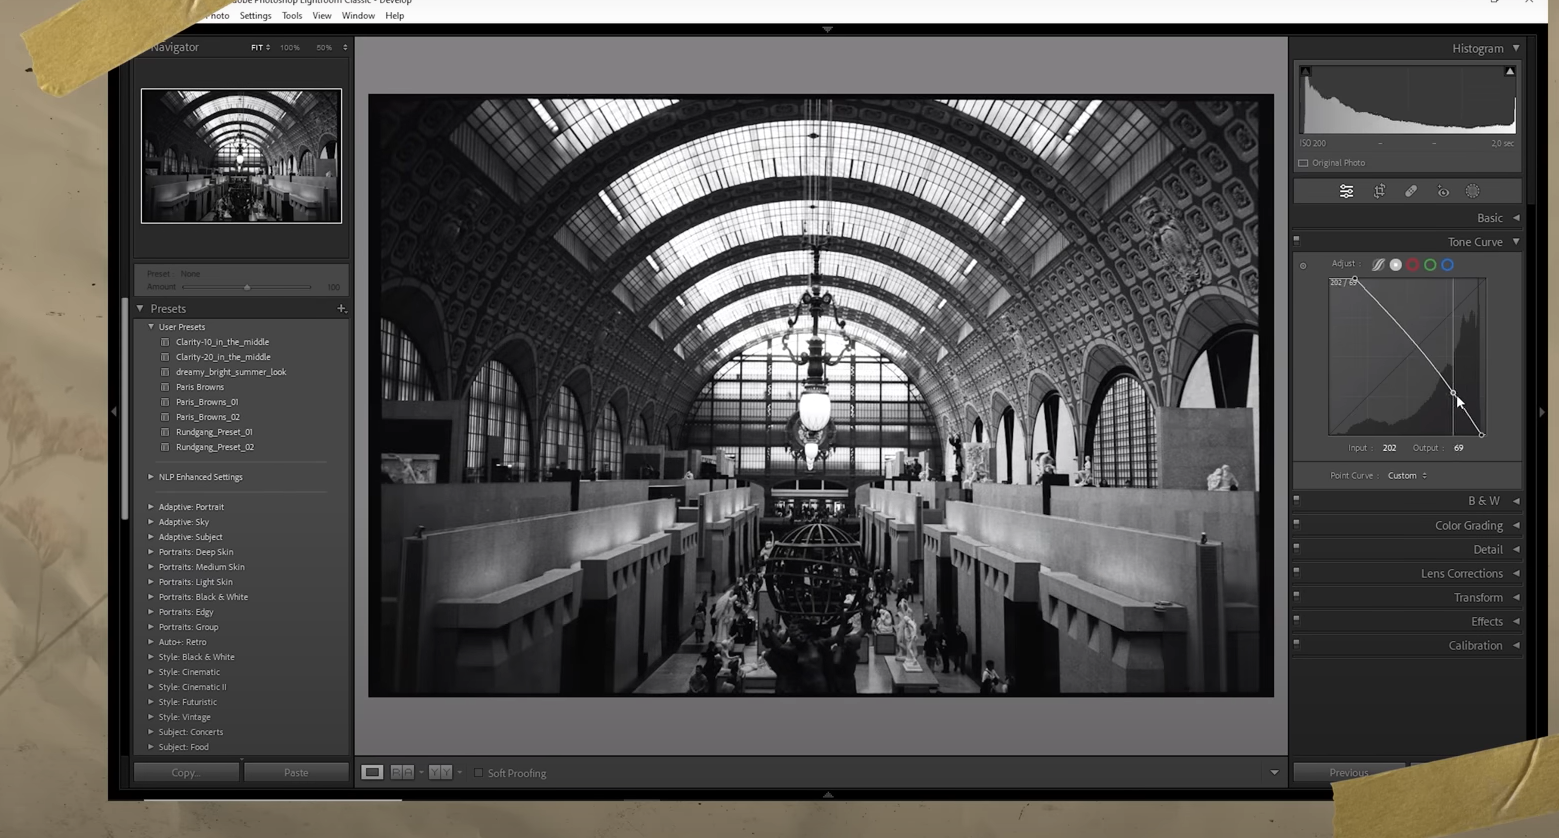Click the Previous button
The width and height of the screenshot is (1559, 838).
[x=1347, y=772]
